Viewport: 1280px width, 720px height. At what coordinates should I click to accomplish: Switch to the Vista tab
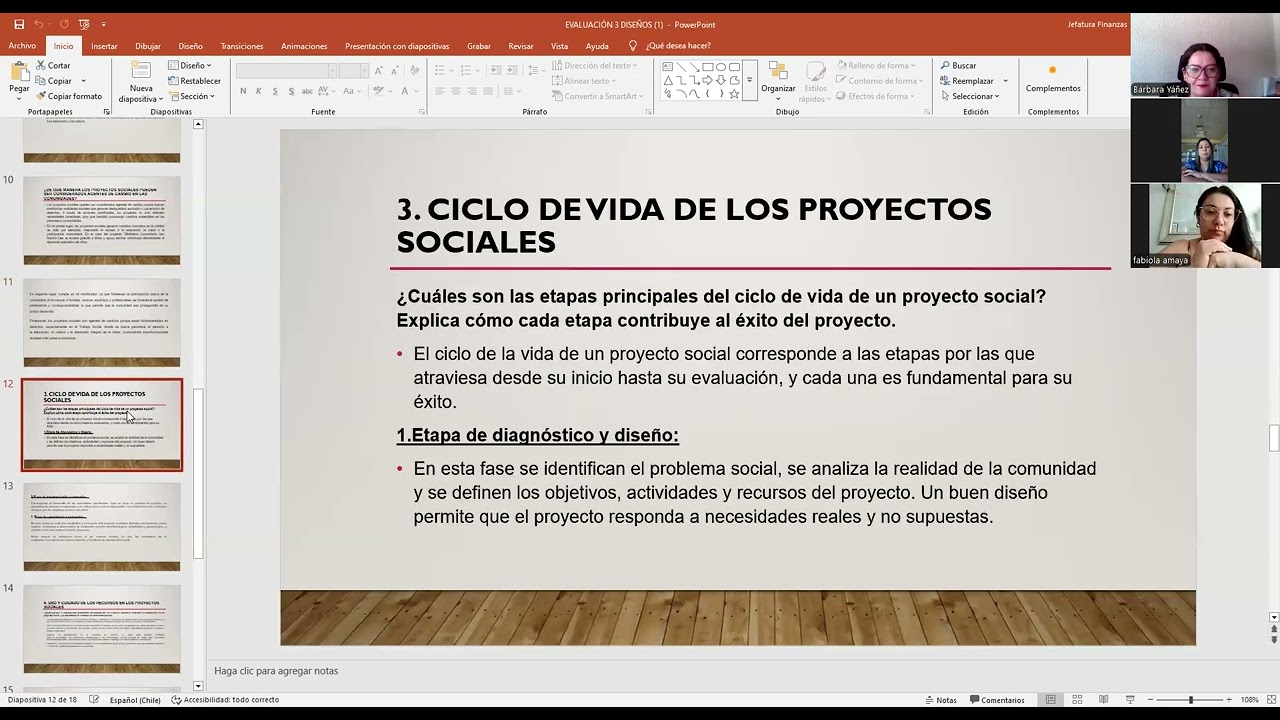pos(559,46)
